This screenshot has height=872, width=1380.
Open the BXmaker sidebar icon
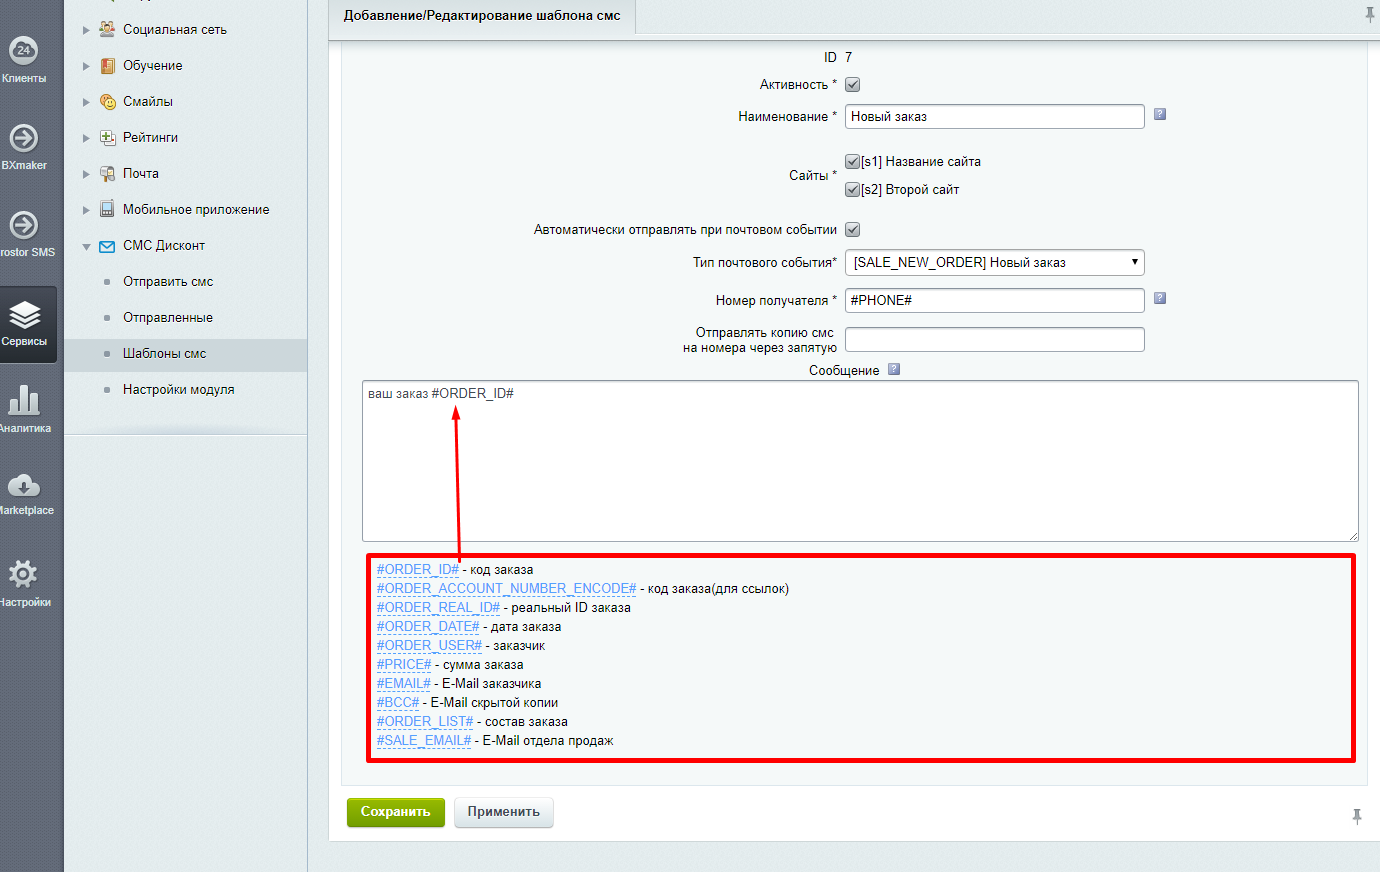tap(24, 146)
